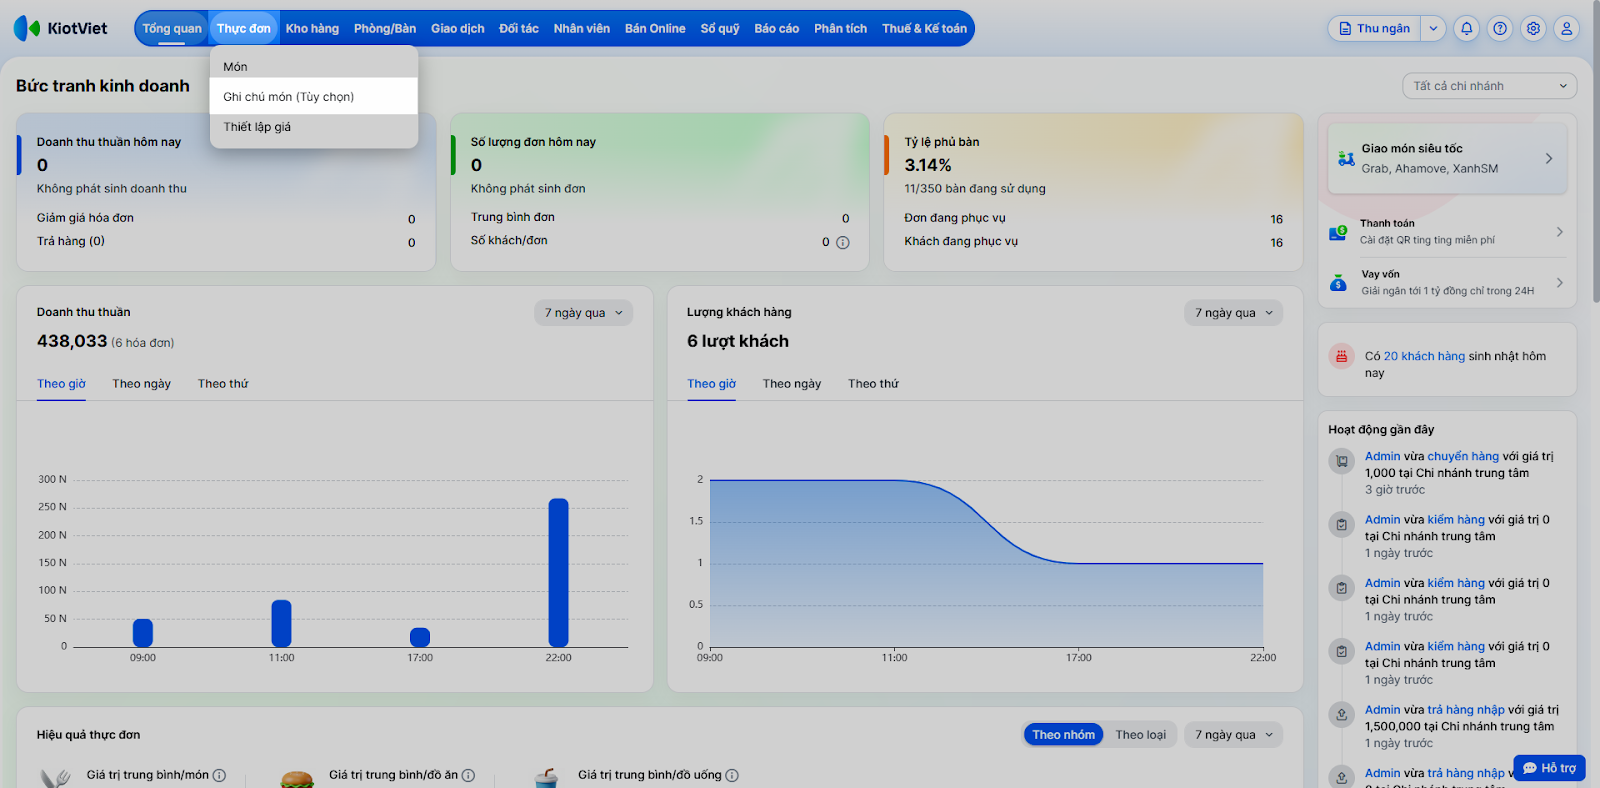The image size is (1600, 788).
Task: Select Thiết lập giá menu entry
Action: pyautogui.click(x=314, y=127)
